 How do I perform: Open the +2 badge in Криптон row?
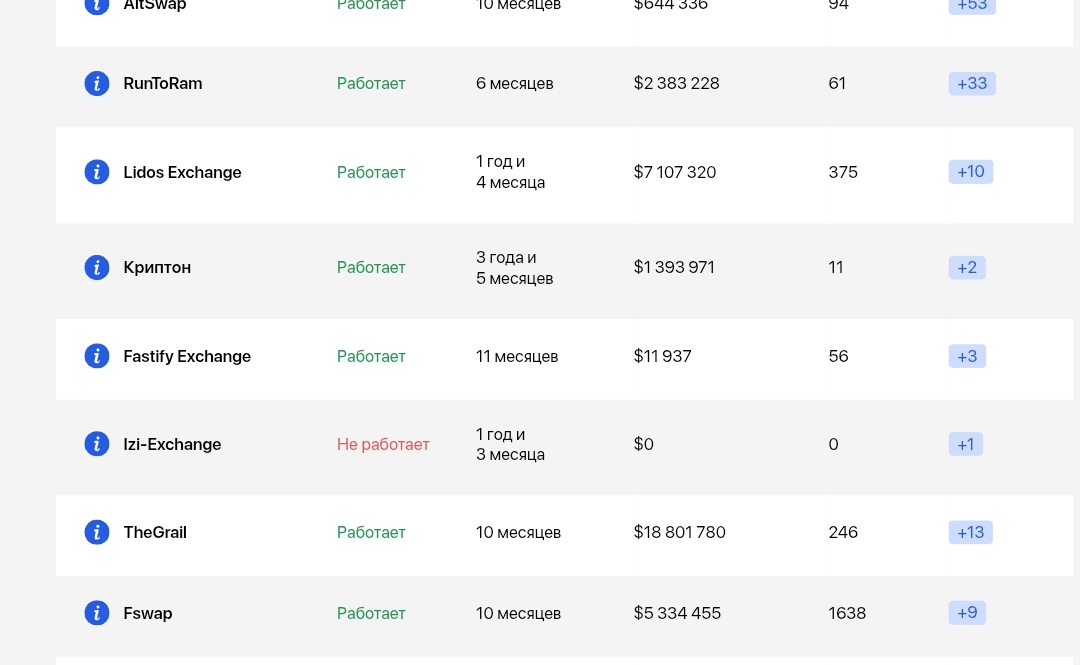pos(967,267)
